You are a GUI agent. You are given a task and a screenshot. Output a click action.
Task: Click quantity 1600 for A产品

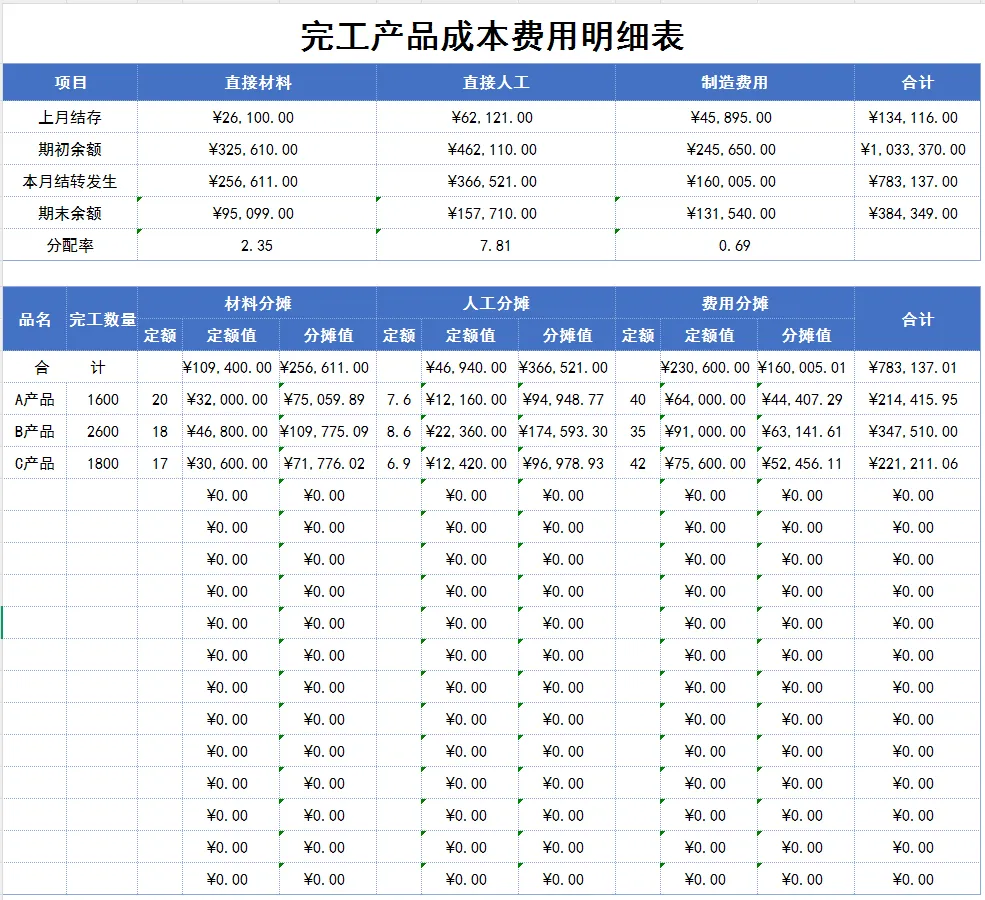click(102, 399)
